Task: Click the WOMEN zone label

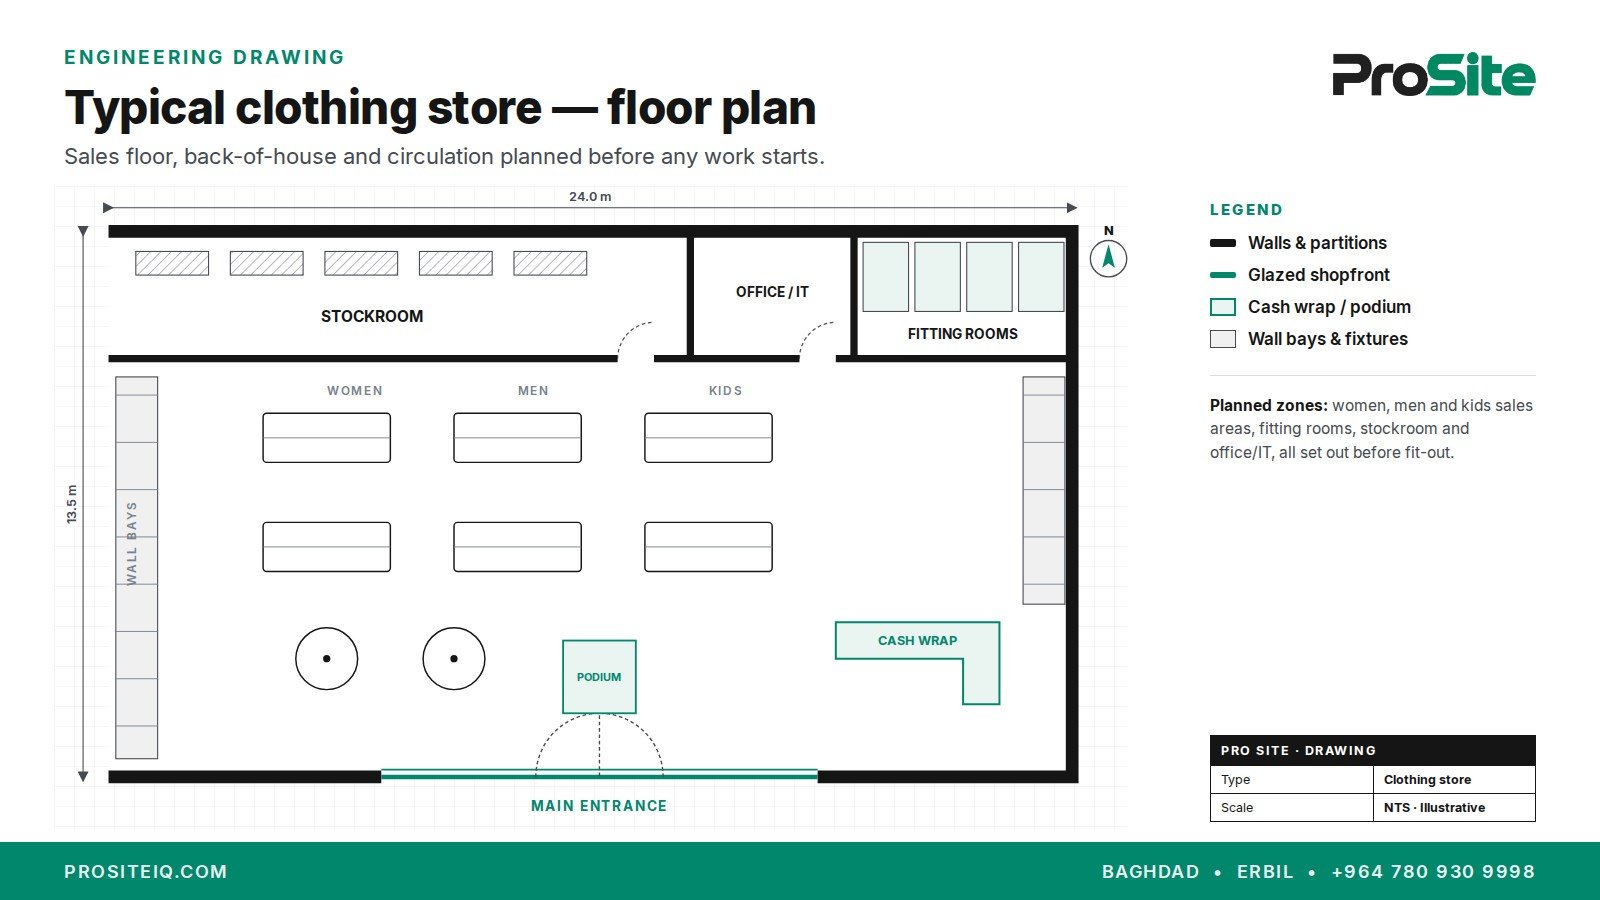Action: [x=355, y=391]
